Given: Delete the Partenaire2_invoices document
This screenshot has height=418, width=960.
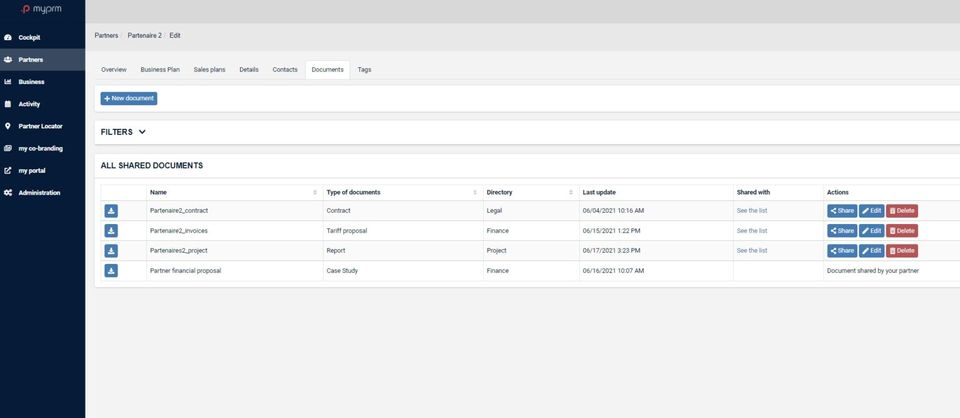Looking at the screenshot, I should pos(902,231).
